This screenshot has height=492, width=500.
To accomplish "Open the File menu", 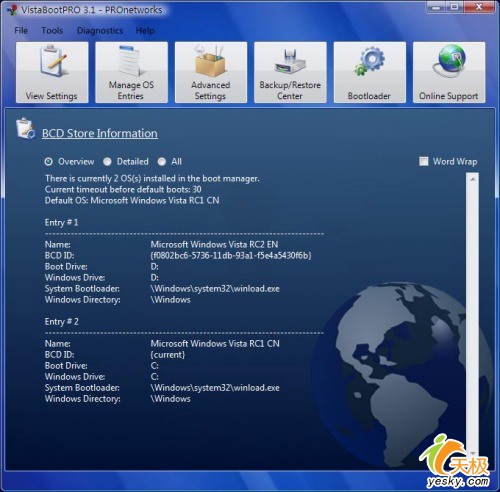I will point(21,31).
